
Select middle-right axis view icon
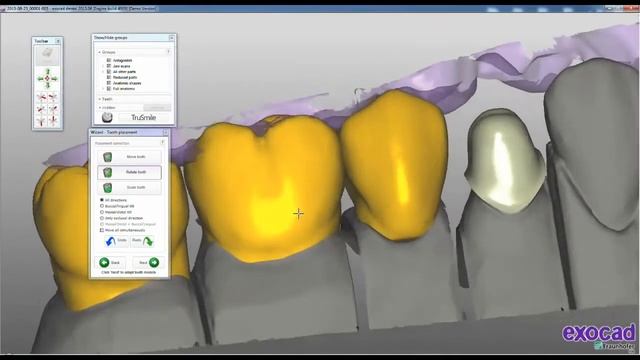[x=53, y=109]
